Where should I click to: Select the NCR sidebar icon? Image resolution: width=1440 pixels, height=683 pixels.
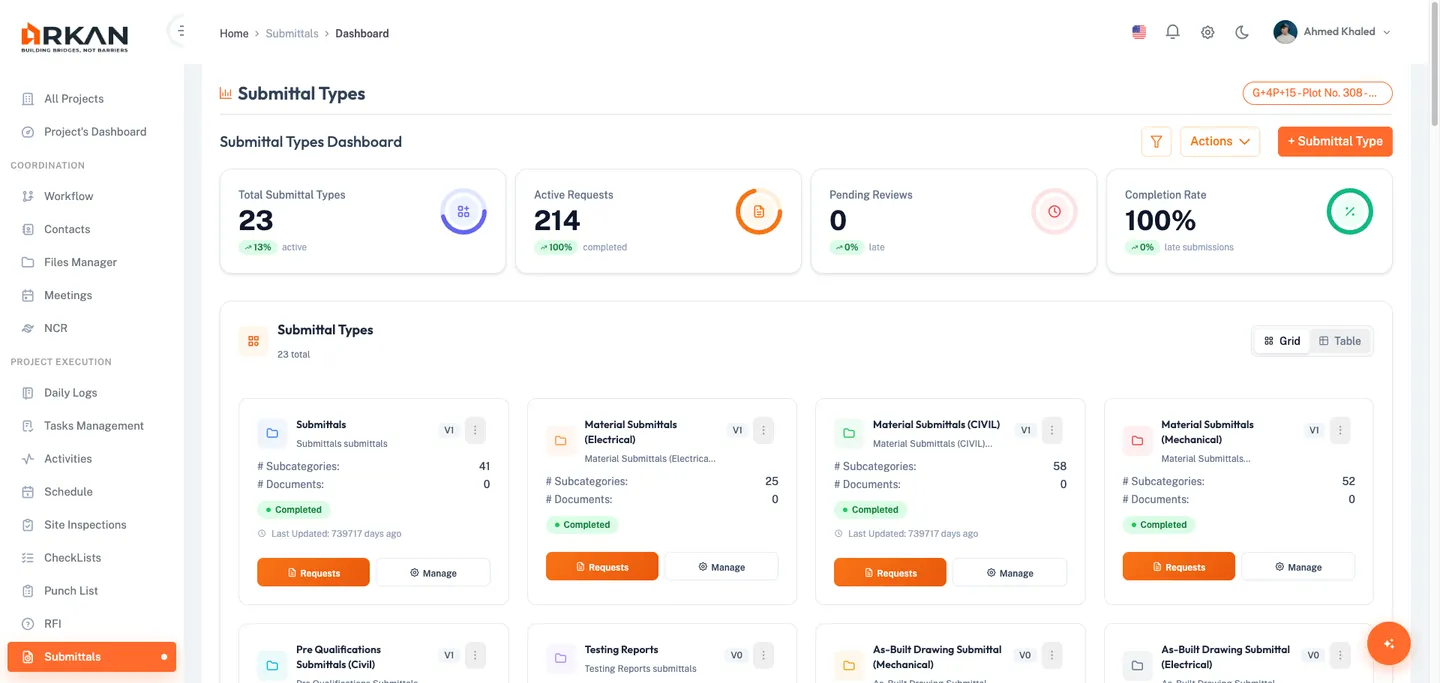30,327
